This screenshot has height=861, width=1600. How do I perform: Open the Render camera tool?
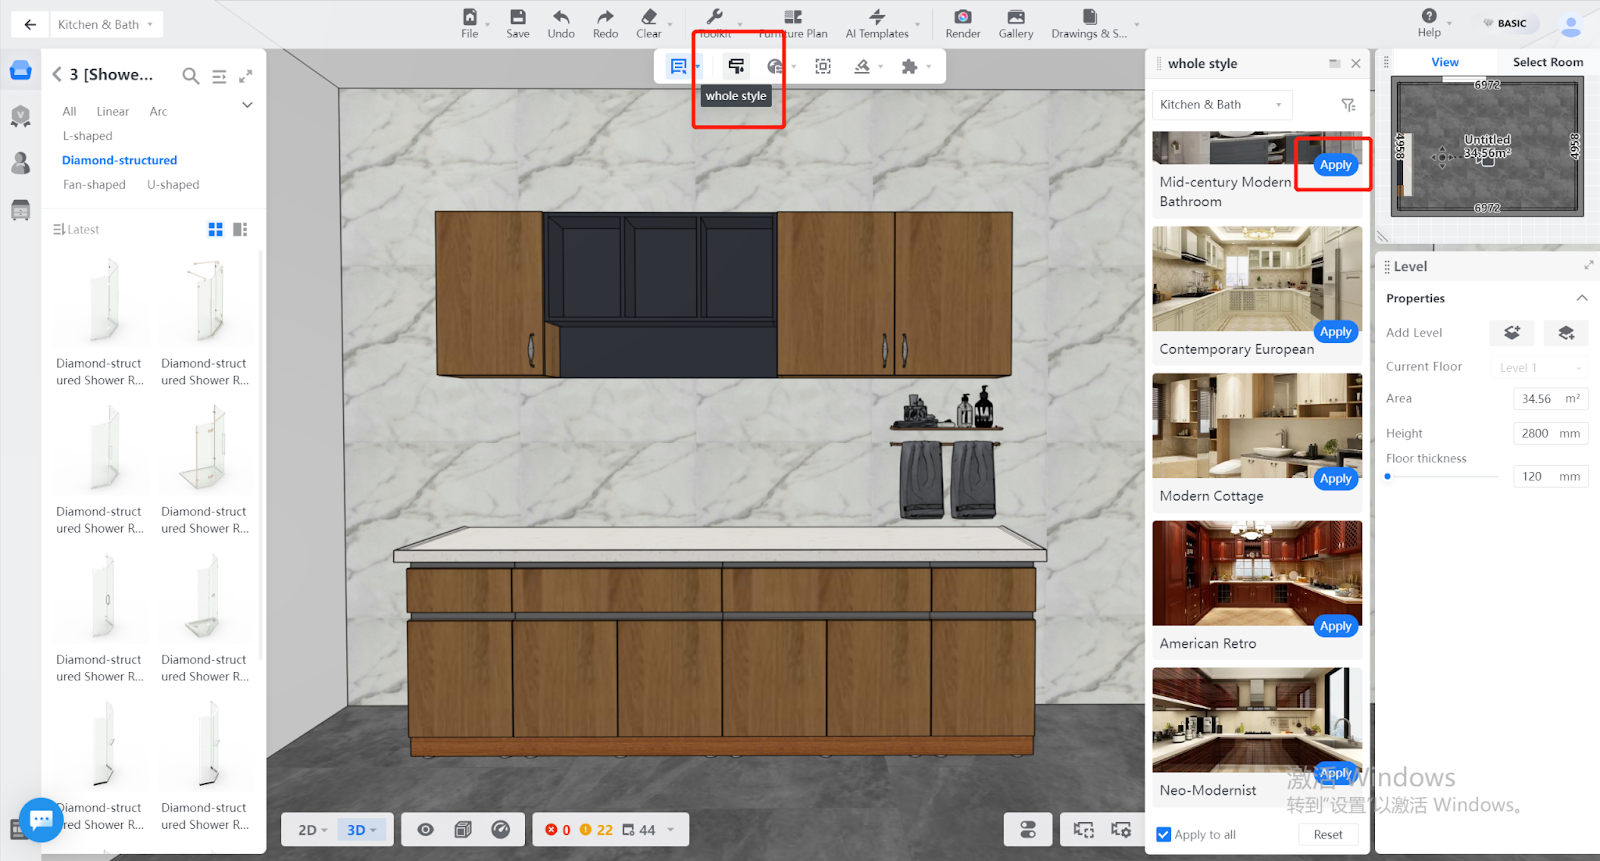point(962,17)
